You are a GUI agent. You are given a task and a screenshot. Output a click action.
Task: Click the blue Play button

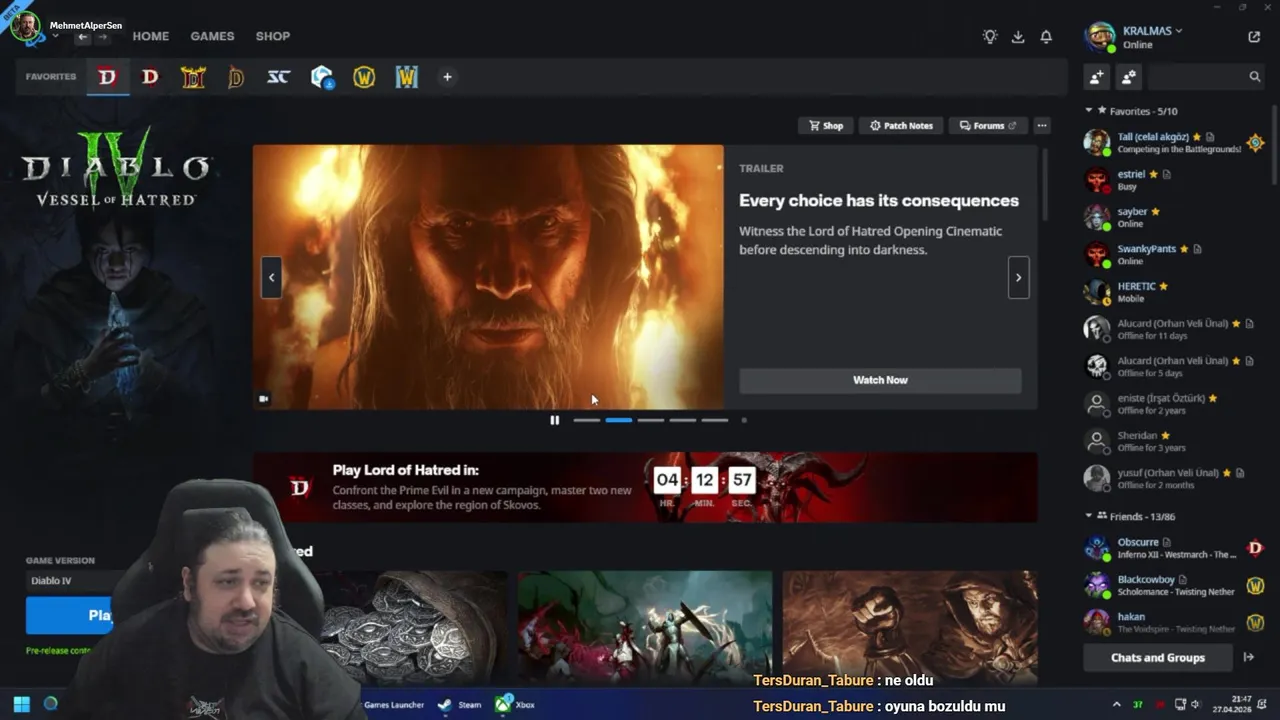pos(70,615)
